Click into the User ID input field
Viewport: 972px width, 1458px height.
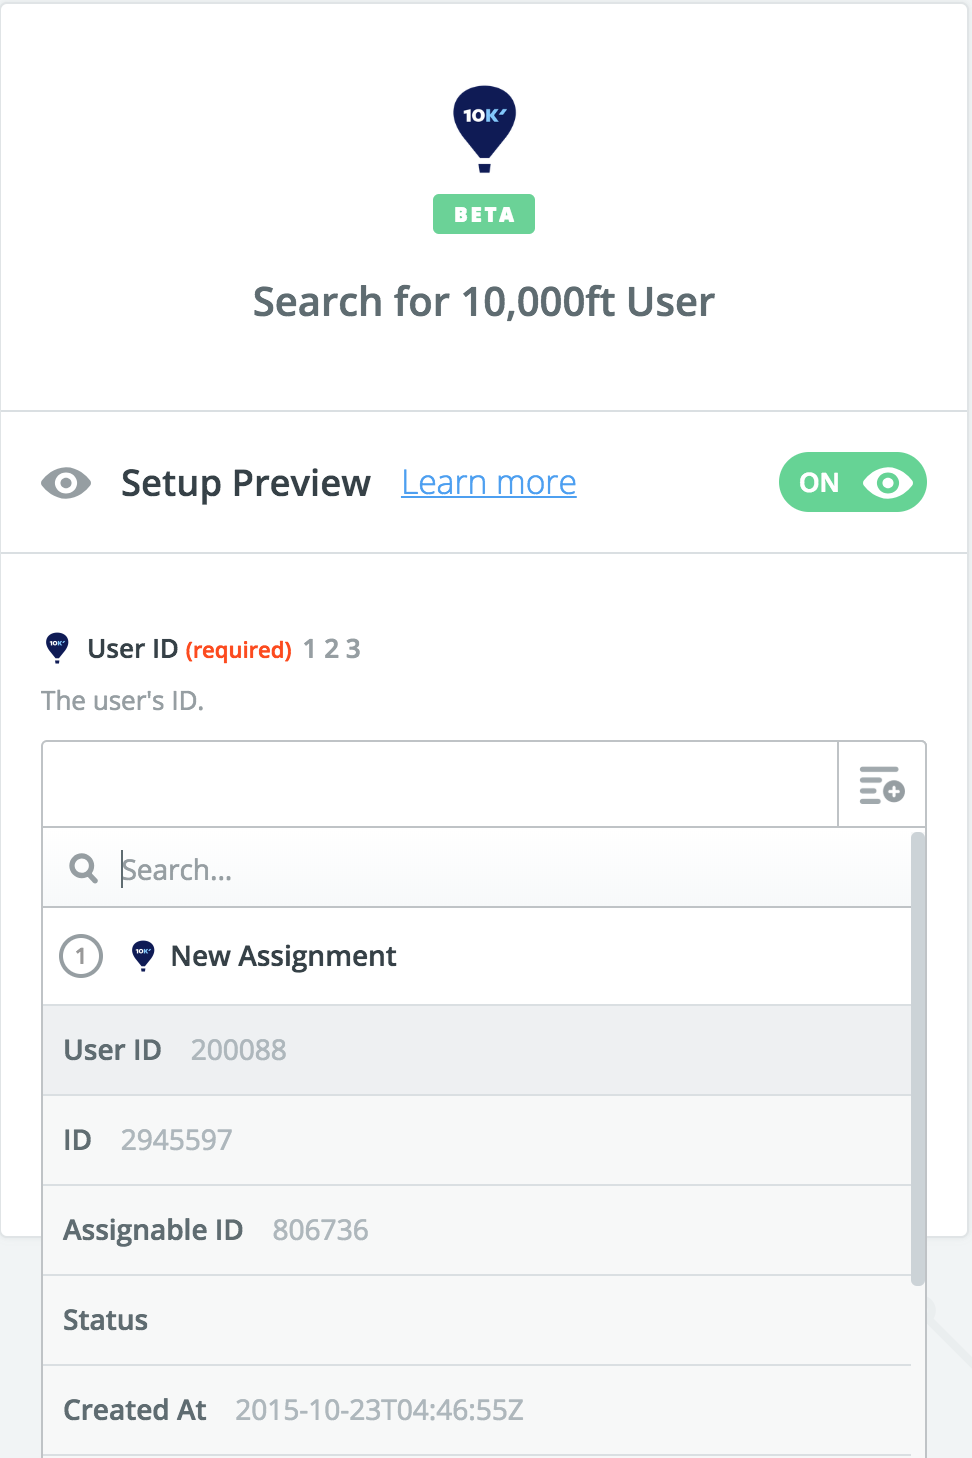click(x=440, y=785)
